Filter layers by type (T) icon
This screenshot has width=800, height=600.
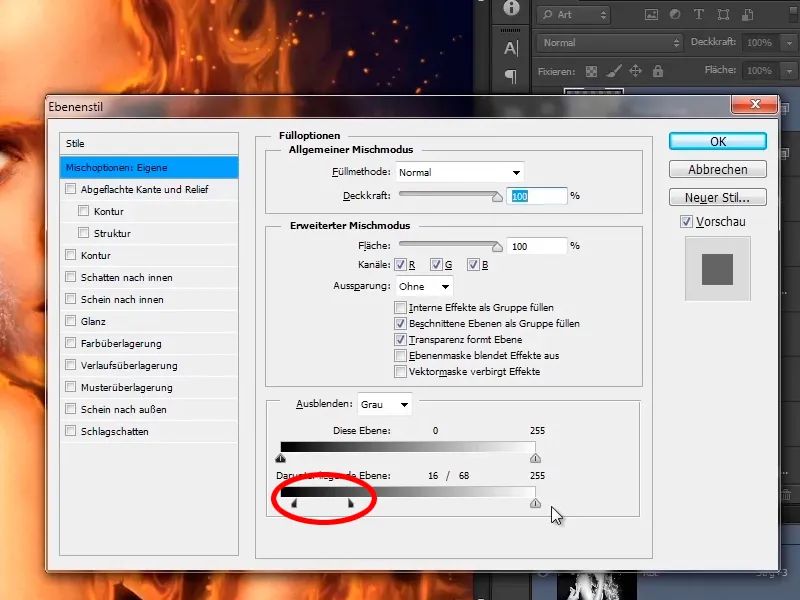(x=699, y=15)
